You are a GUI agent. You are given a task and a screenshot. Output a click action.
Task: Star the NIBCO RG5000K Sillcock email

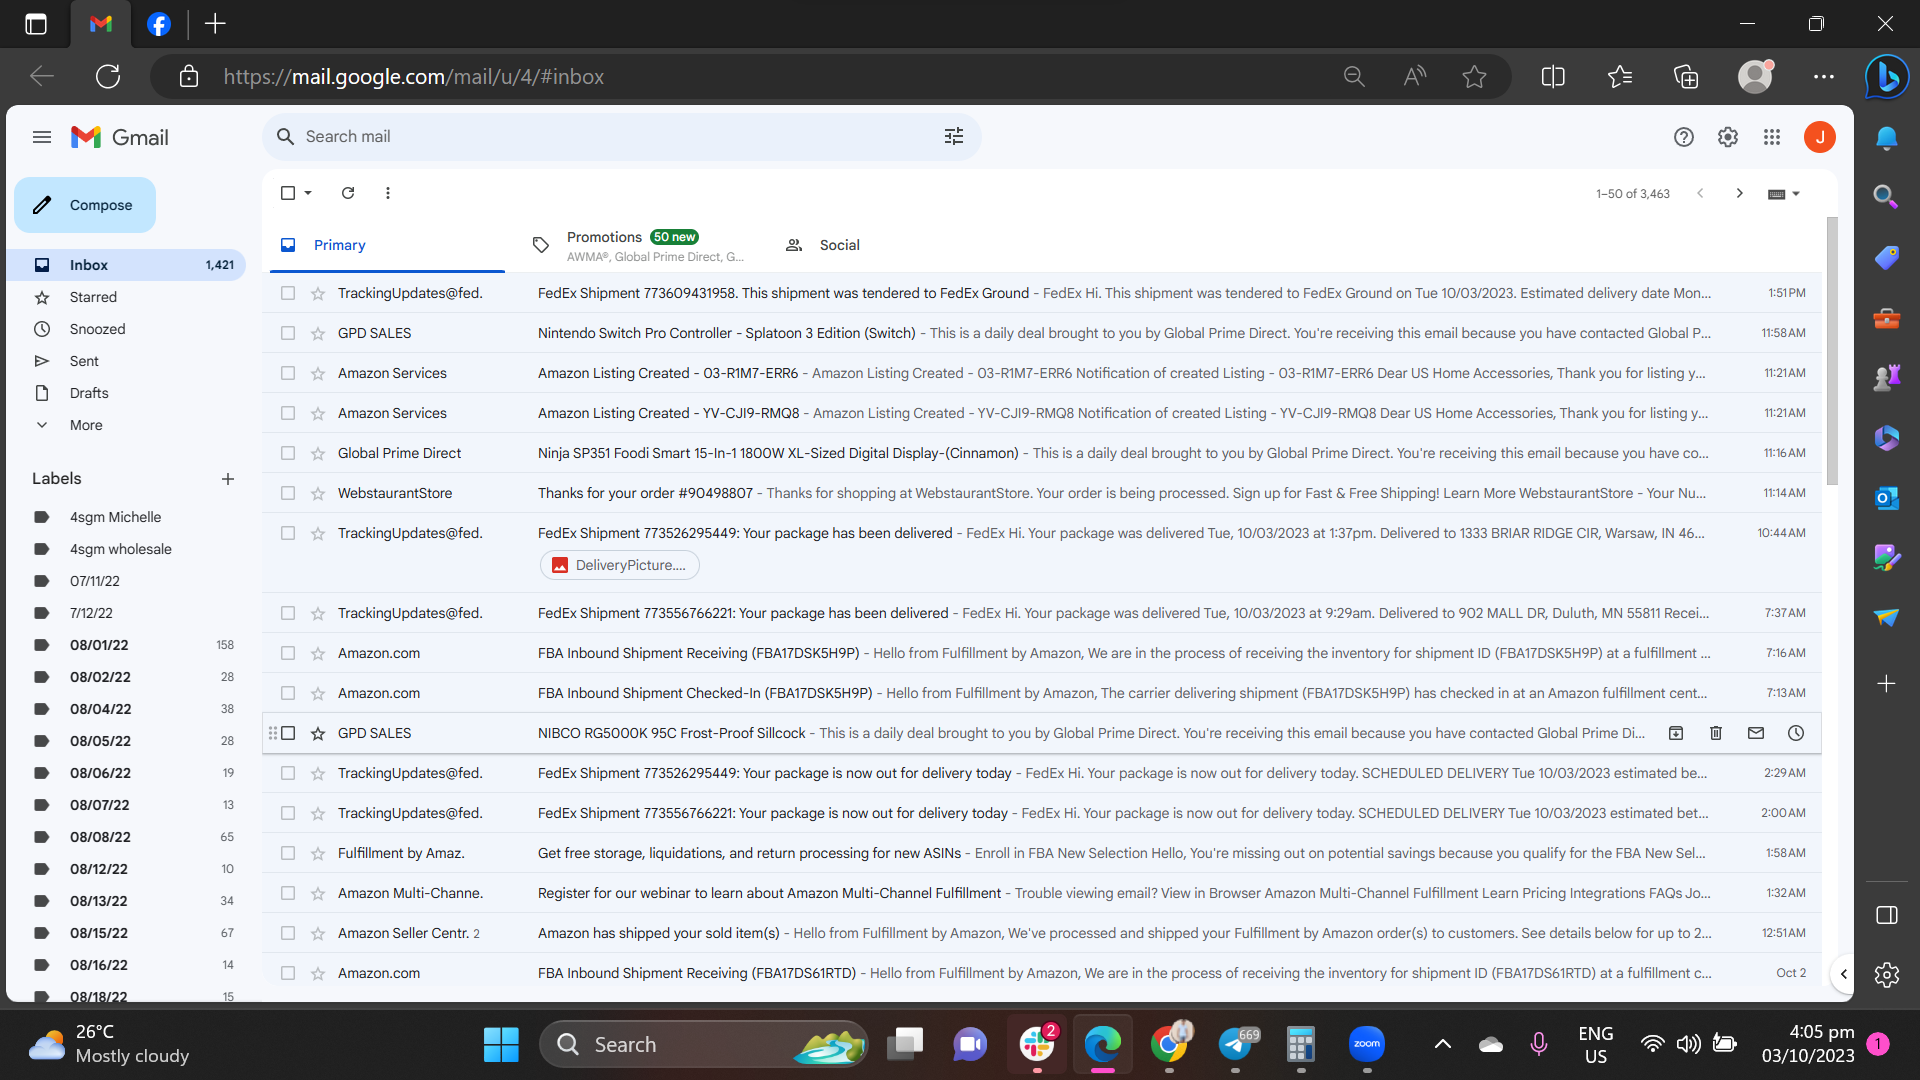(318, 733)
